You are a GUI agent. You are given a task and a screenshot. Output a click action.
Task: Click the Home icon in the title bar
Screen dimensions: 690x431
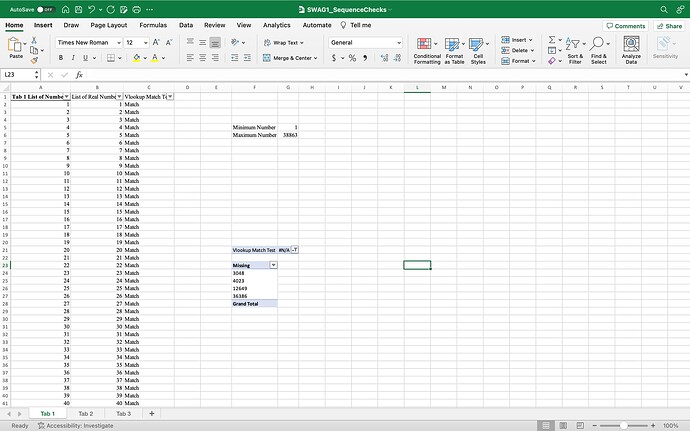click(x=65, y=9)
